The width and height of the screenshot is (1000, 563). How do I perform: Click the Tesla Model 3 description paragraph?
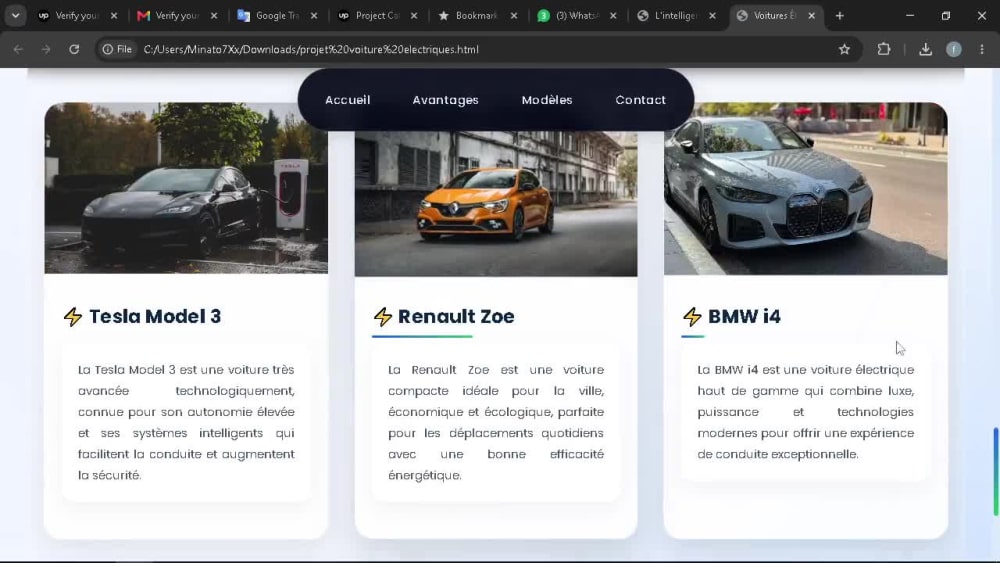point(186,422)
